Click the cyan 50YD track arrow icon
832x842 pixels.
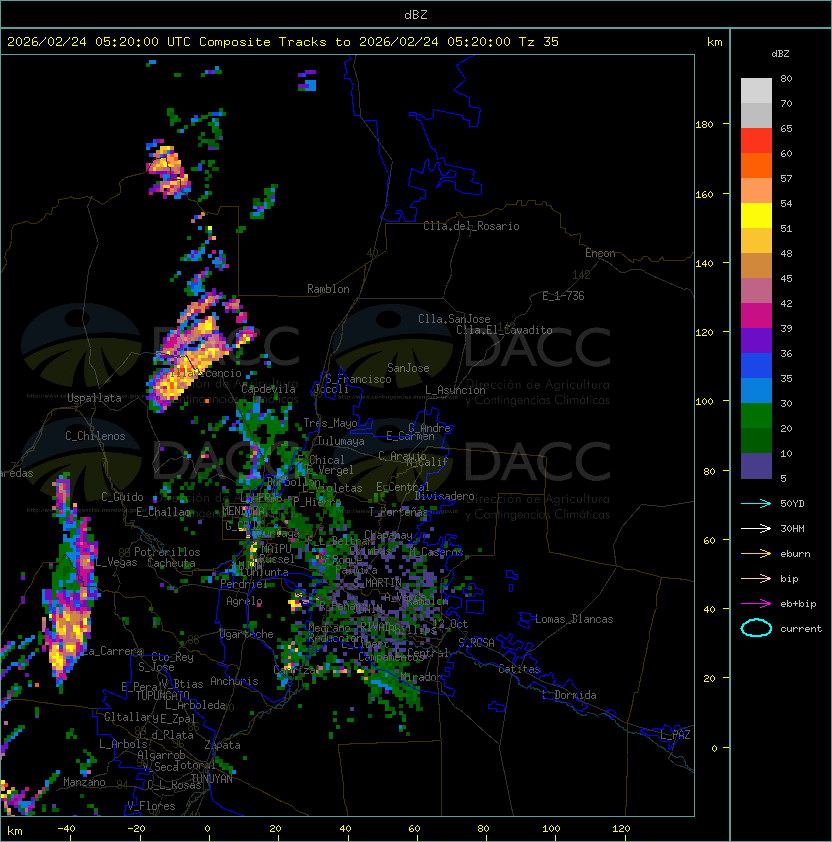[756, 503]
